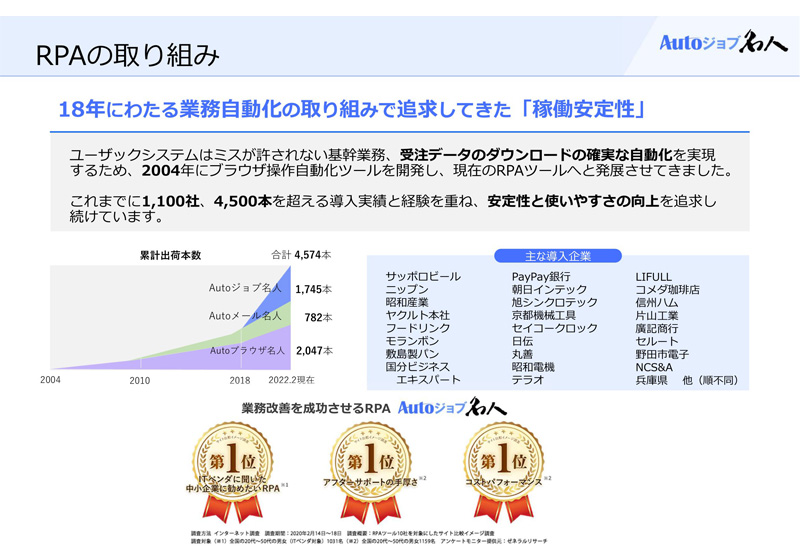Click the bold text 1,100社
The image size is (800, 559).
(170, 201)
